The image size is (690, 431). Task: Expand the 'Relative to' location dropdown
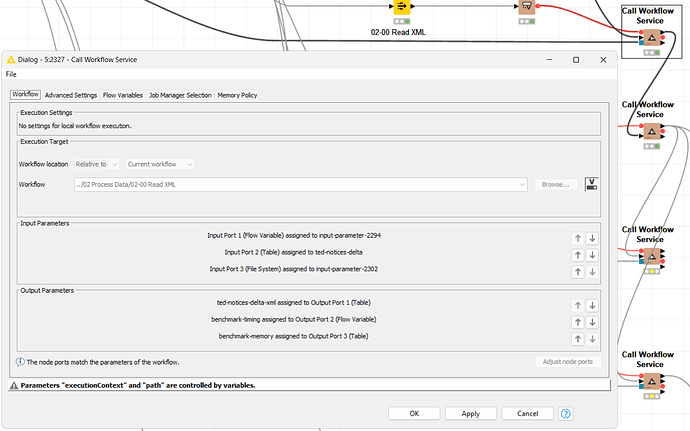98,164
